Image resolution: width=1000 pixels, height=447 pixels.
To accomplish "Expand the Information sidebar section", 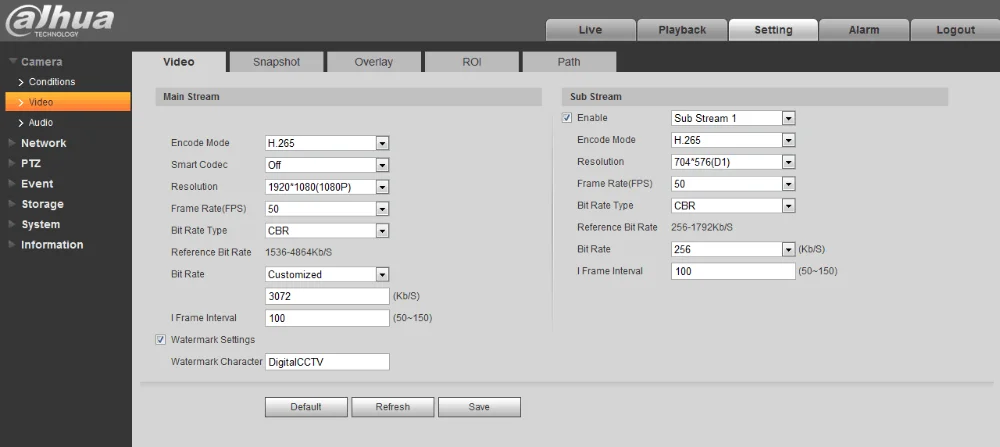I will pyautogui.click(x=52, y=245).
